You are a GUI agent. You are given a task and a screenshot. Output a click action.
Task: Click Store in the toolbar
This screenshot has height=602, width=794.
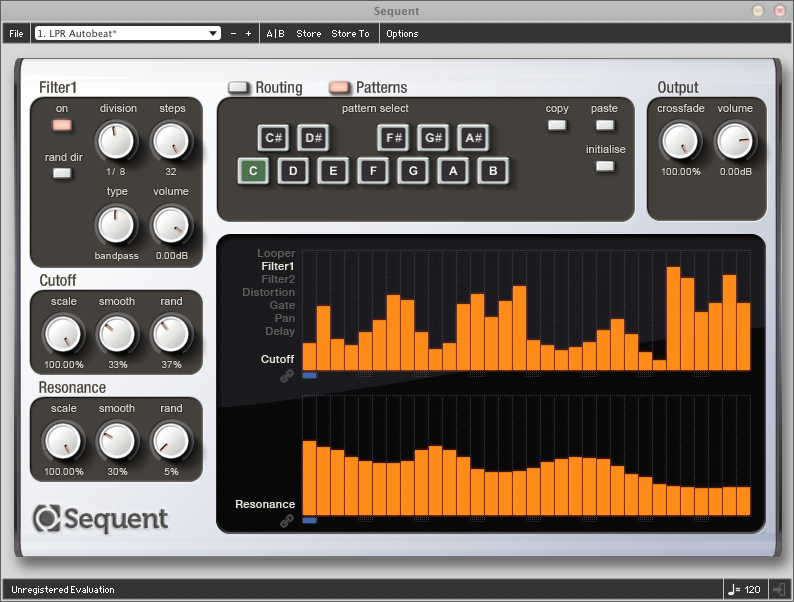point(309,33)
